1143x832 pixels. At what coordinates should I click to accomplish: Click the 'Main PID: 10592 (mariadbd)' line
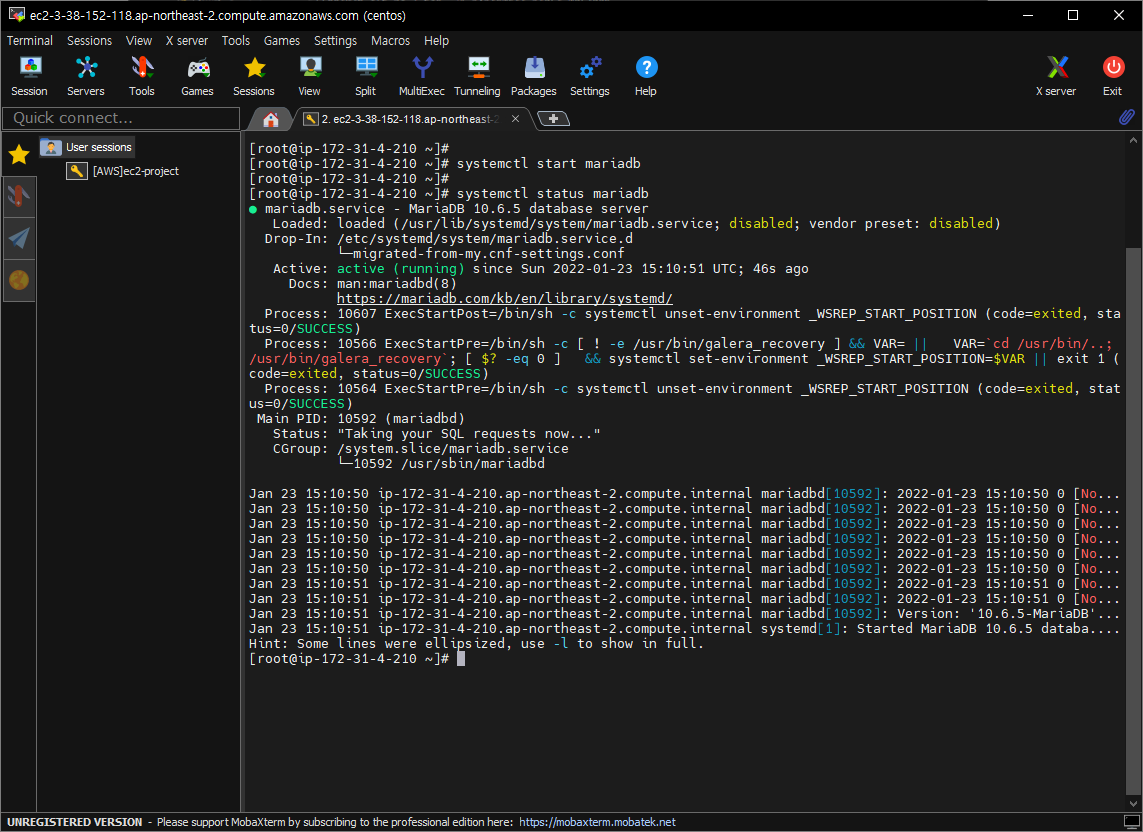tap(360, 419)
